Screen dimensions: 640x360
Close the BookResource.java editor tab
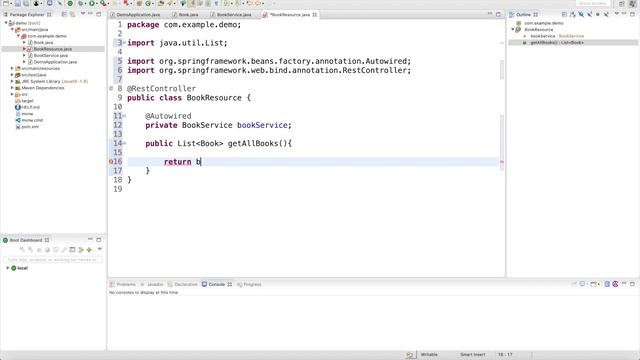(315, 15)
